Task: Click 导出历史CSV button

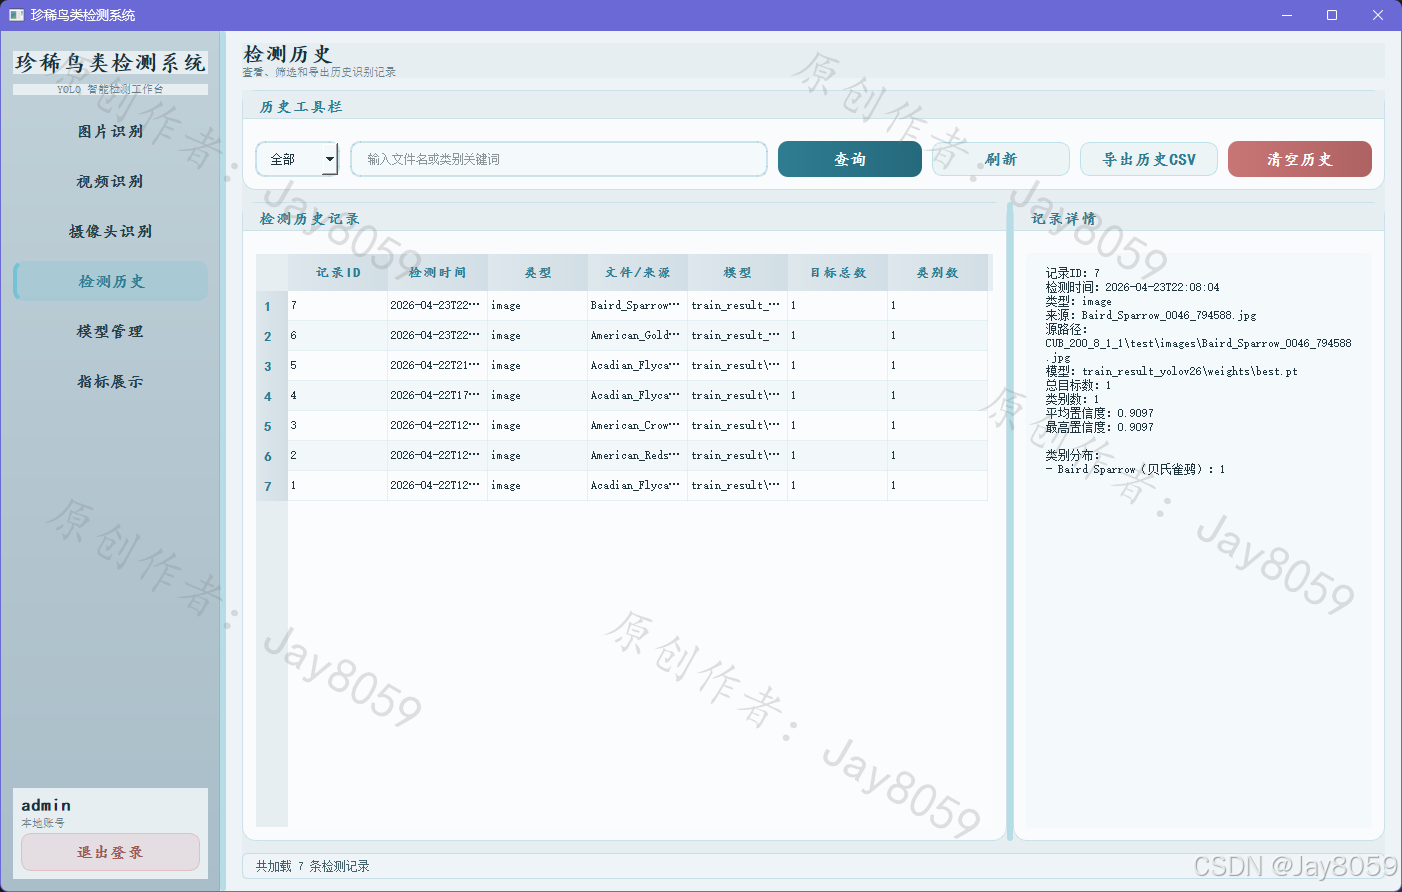Action: pos(1149,159)
